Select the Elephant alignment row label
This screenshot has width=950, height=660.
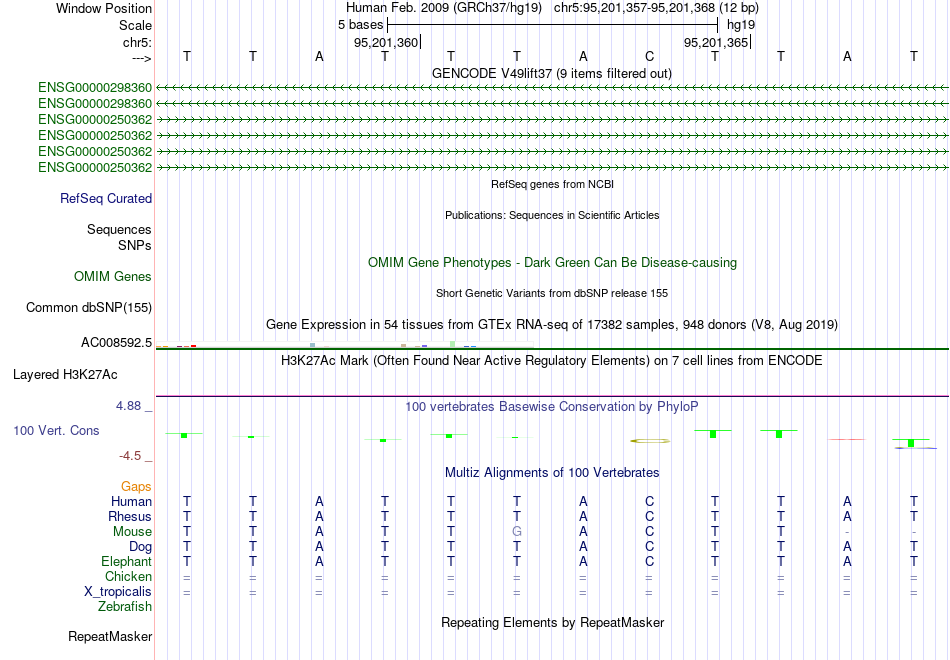pyautogui.click(x=127, y=562)
